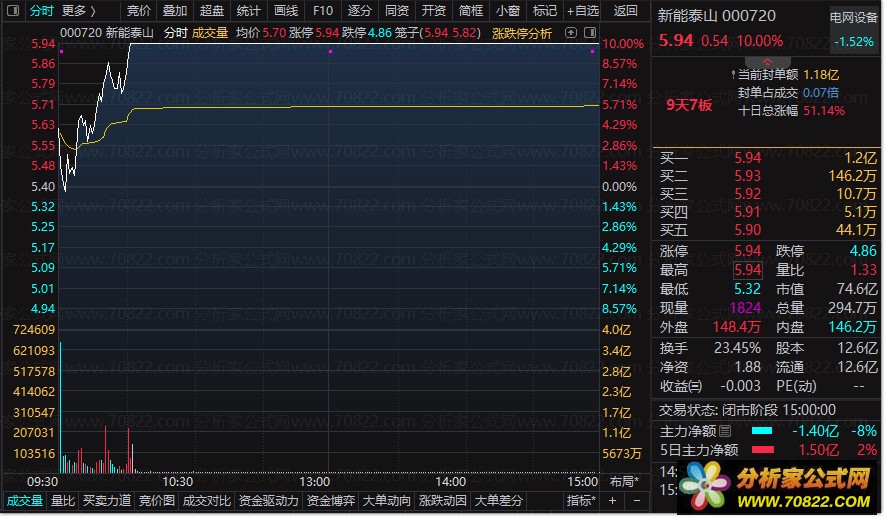The width and height of the screenshot is (887, 518).
Task: Collapse the limit-up info panel red chevron
Action: click(767, 62)
